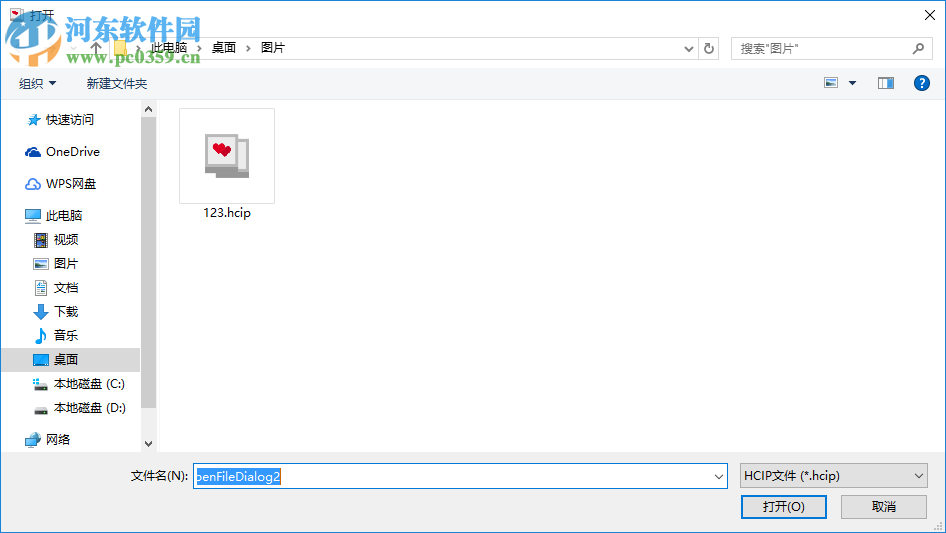Click the 取消 button
Image resolution: width=946 pixels, height=533 pixels.
coord(884,506)
